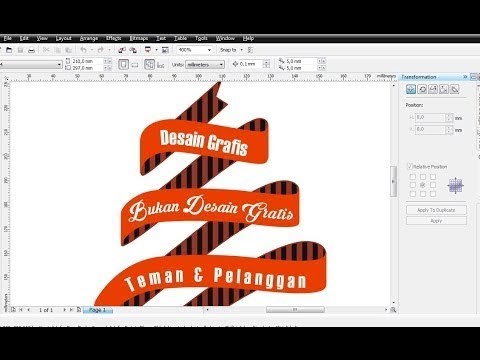The image size is (480, 360).
Task: Click the zoom navigator icon
Action: tap(393, 310)
